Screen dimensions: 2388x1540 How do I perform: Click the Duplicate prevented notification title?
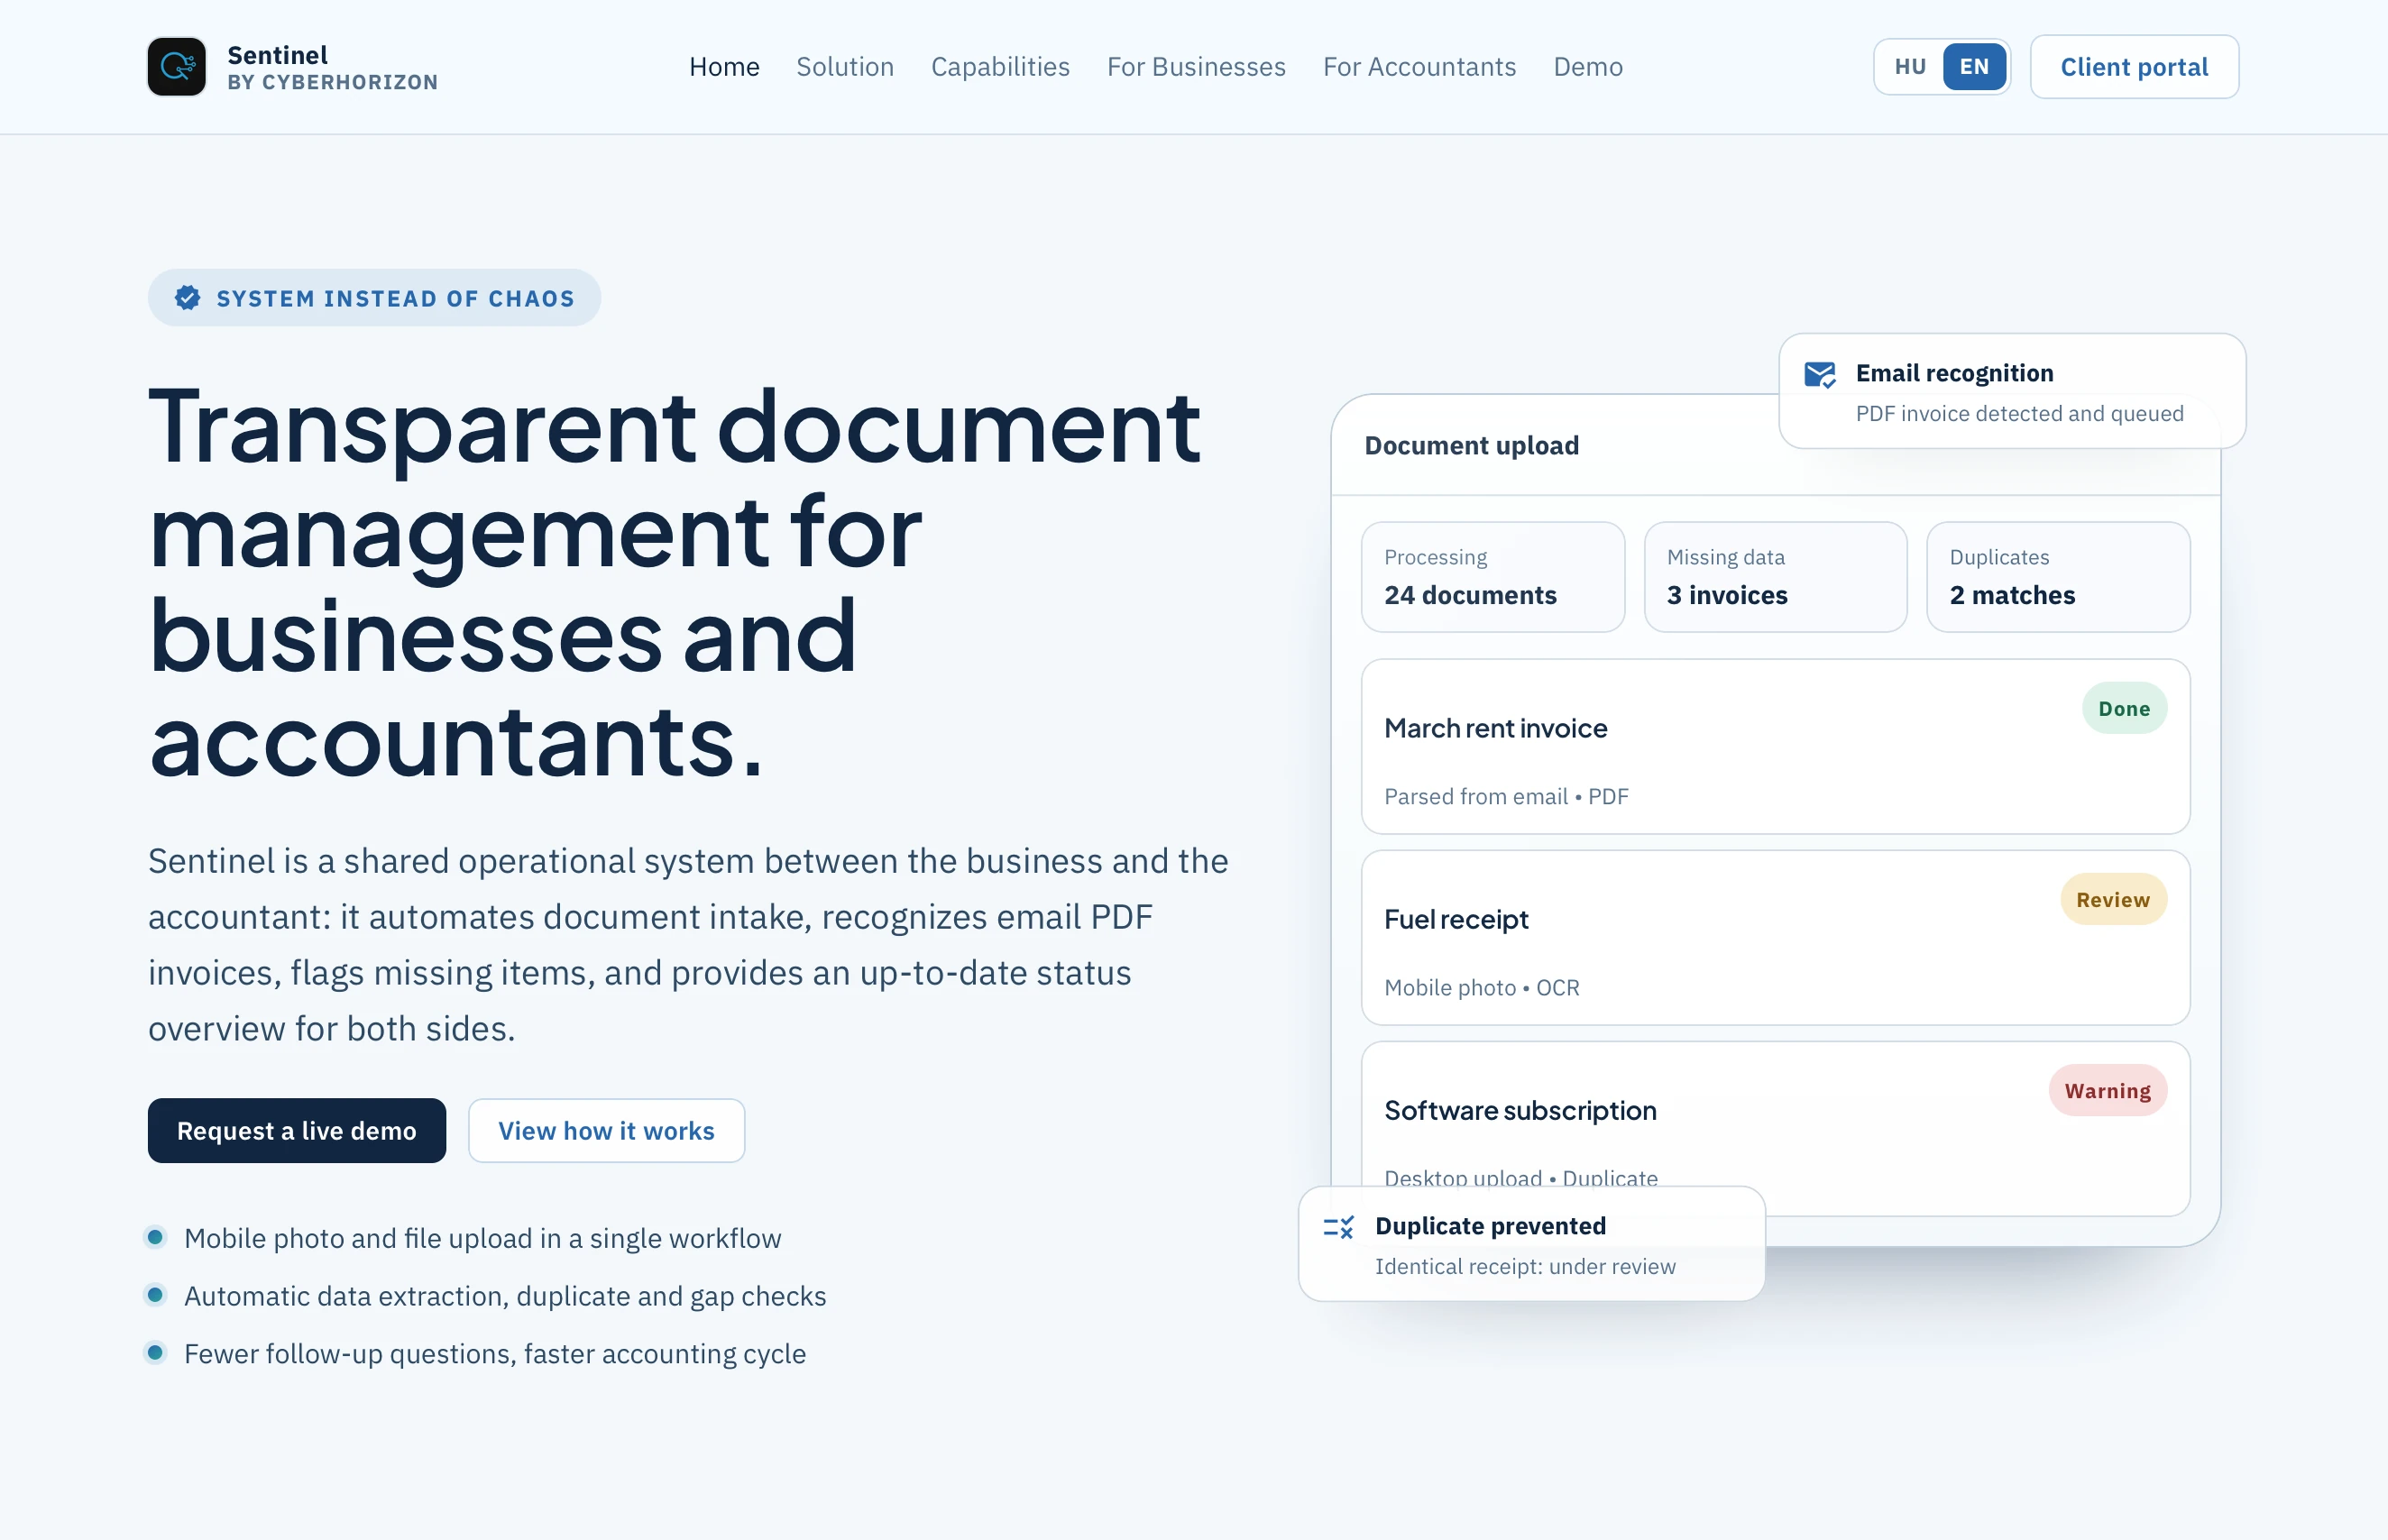click(x=1490, y=1226)
